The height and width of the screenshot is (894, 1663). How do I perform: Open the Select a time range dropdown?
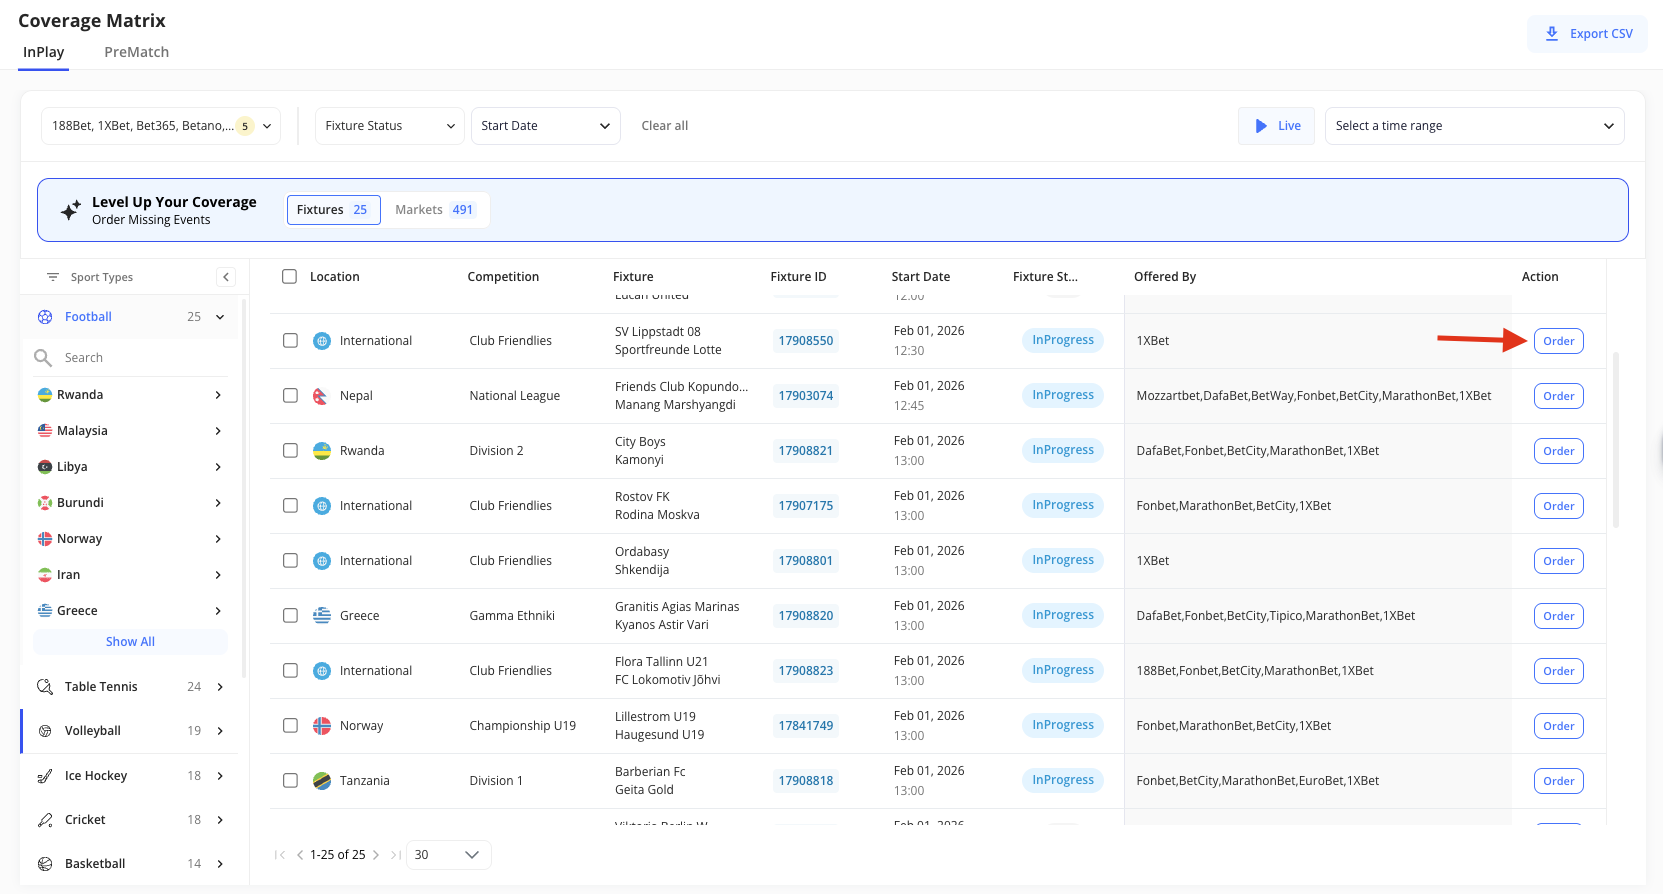click(1473, 126)
